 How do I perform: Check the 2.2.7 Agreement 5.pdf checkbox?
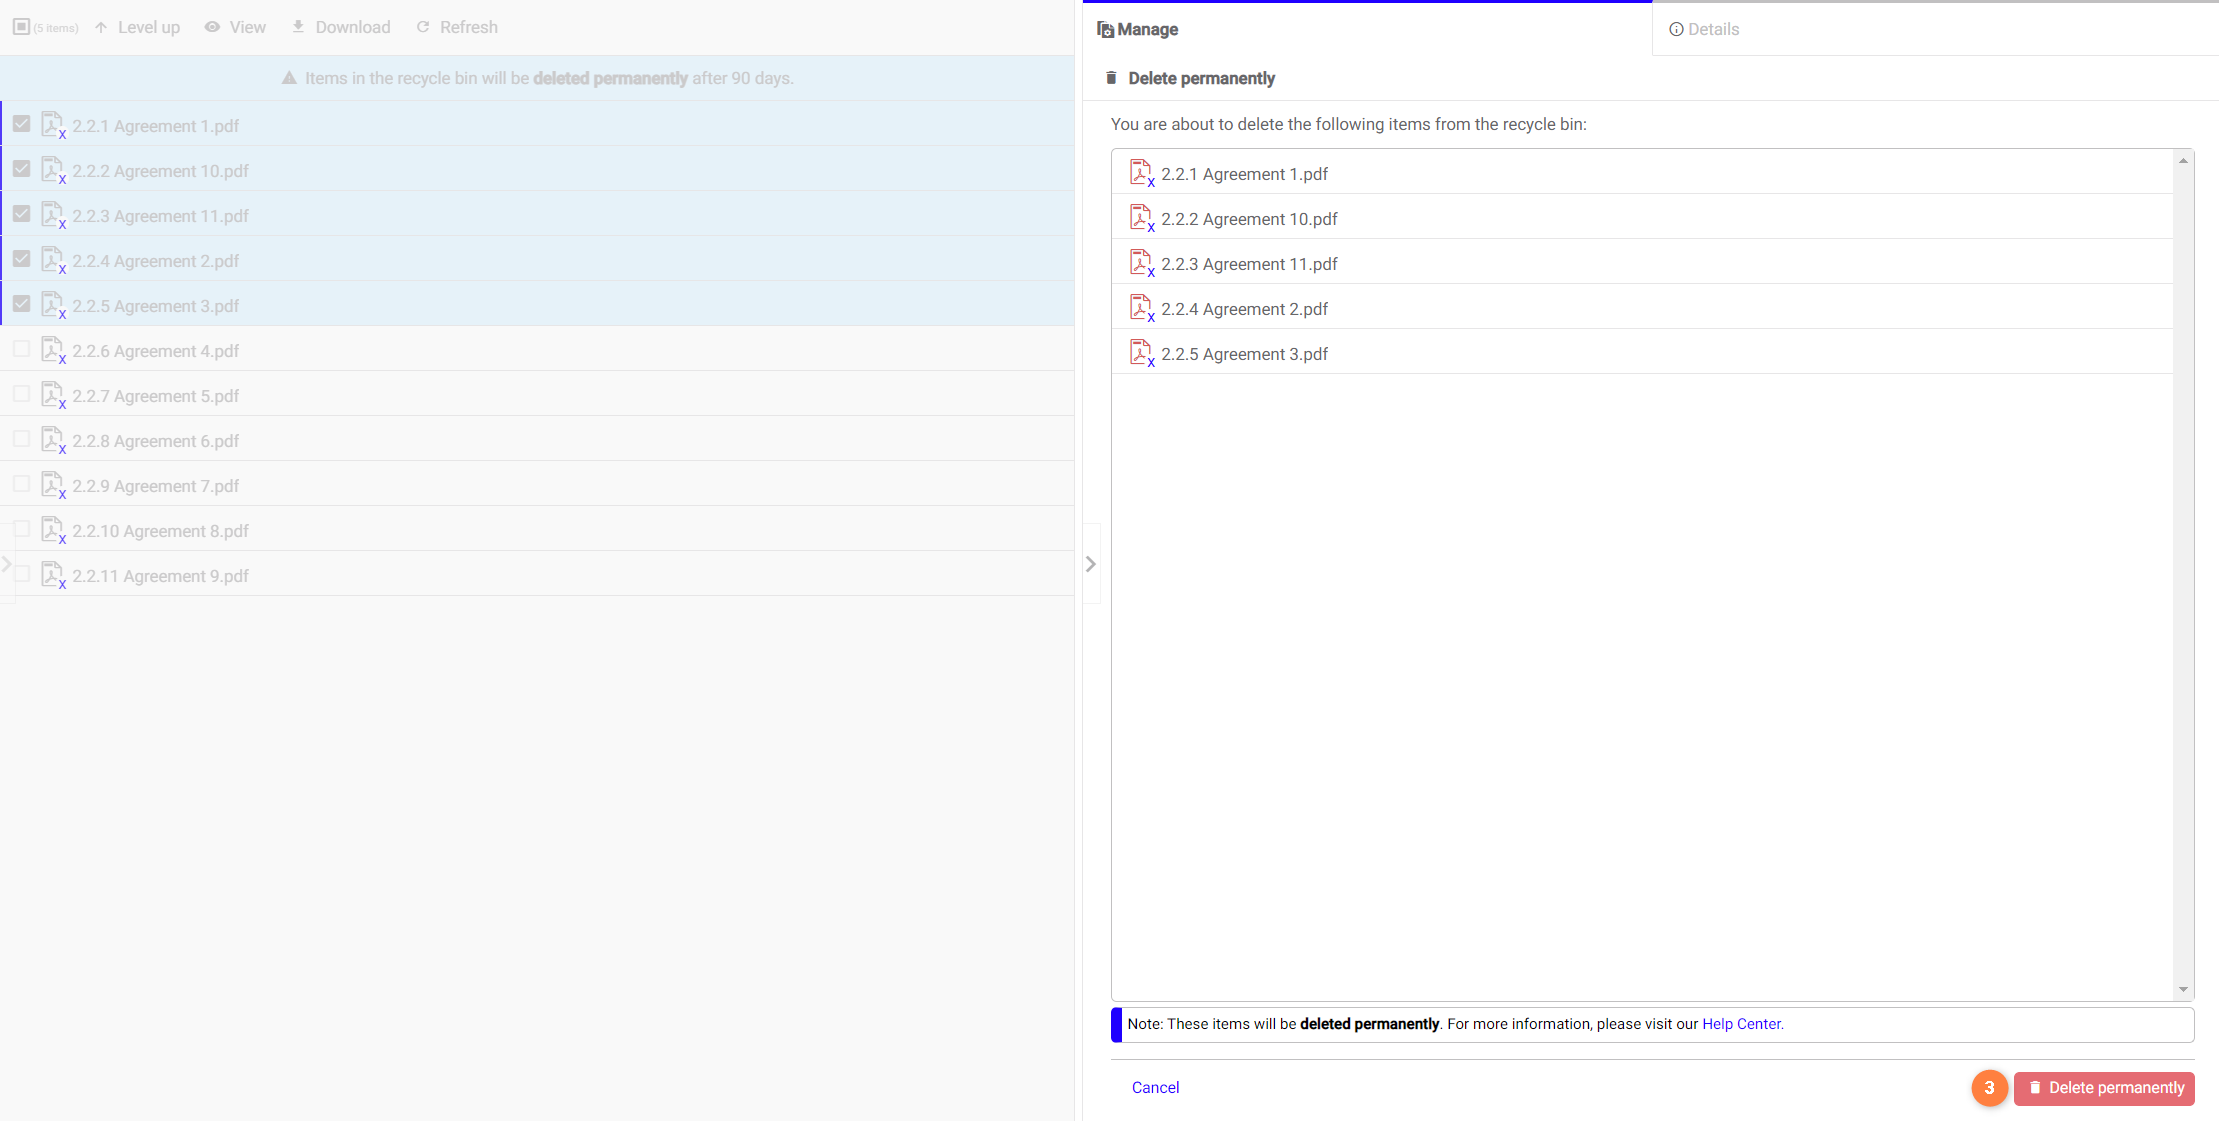coord(21,394)
